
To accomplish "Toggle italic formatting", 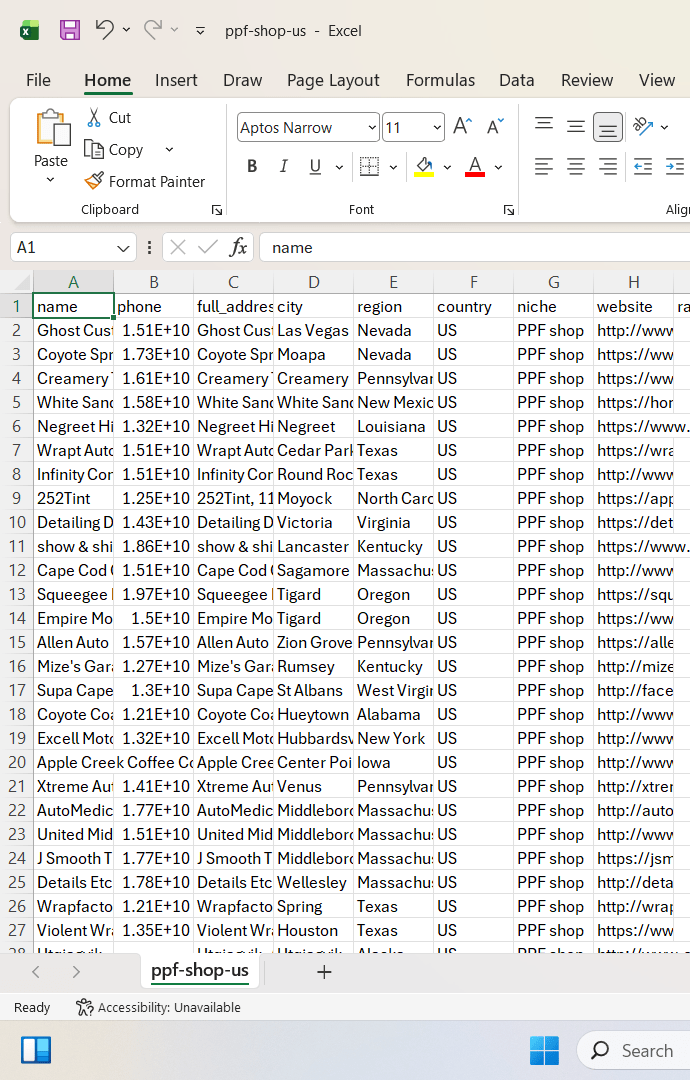I will pyautogui.click(x=283, y=166).
